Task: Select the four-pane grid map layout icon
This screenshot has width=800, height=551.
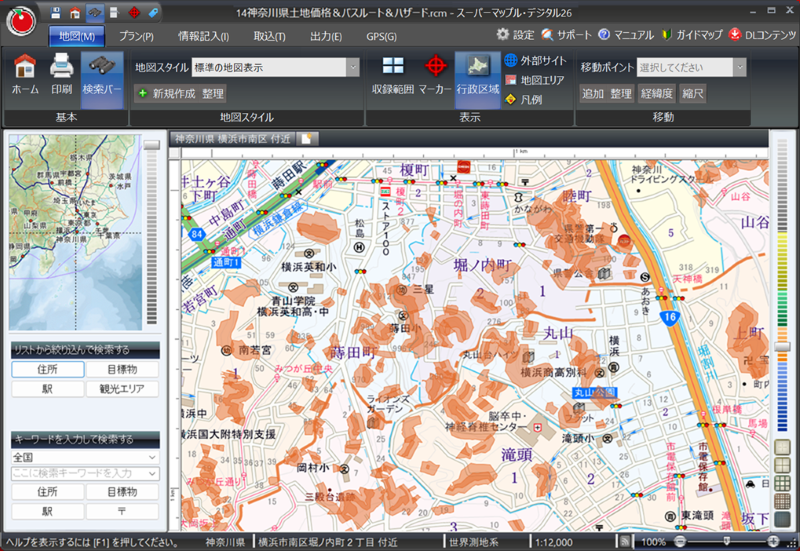Action: coord(783,465)
